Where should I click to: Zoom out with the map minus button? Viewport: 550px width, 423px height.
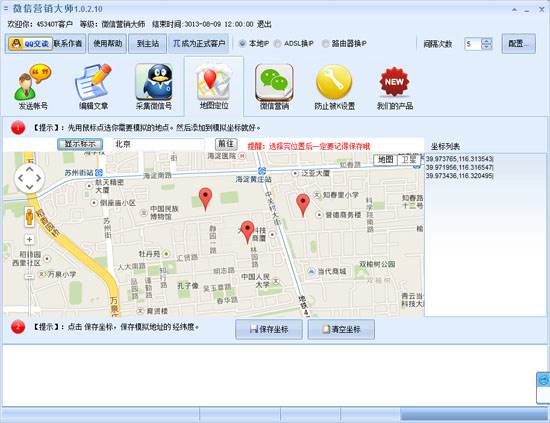tap(29, 277)
